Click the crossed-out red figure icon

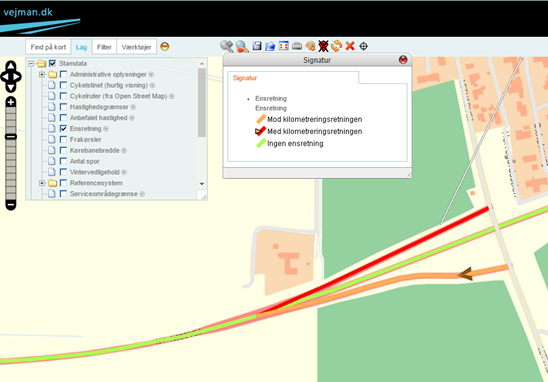(323, 46)
